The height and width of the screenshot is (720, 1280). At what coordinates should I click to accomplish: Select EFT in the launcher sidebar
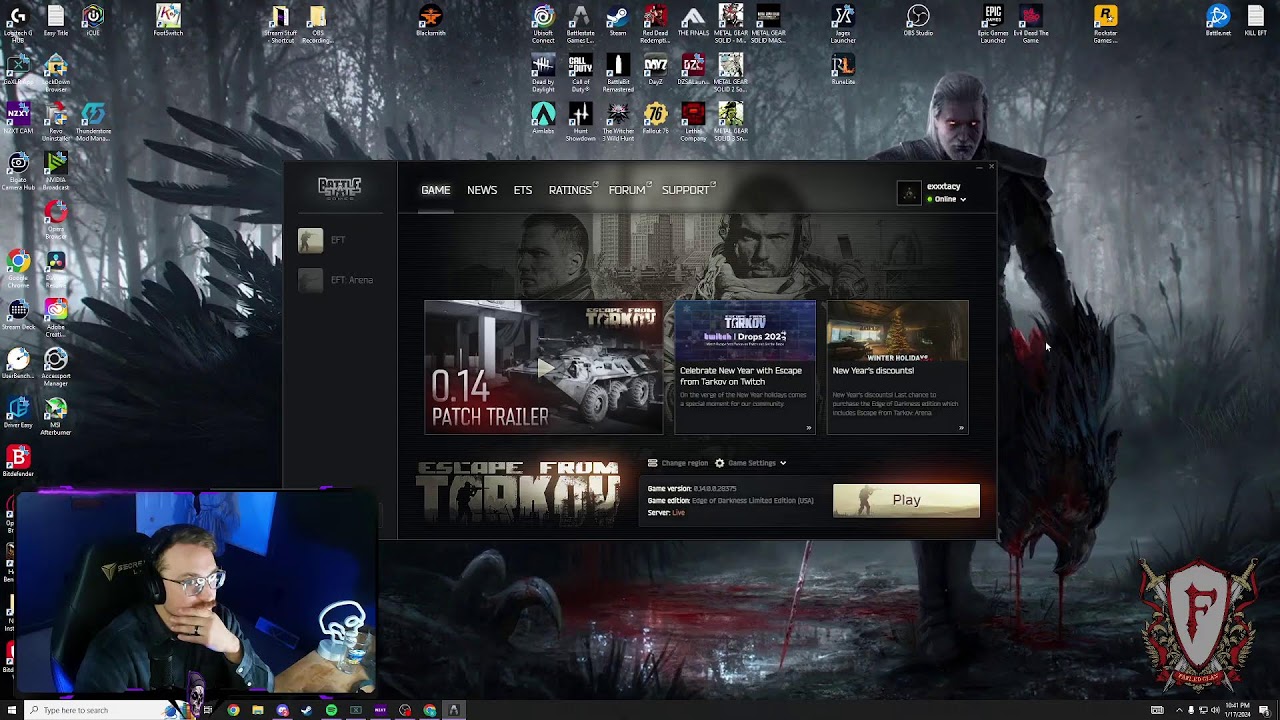point(322,240)
